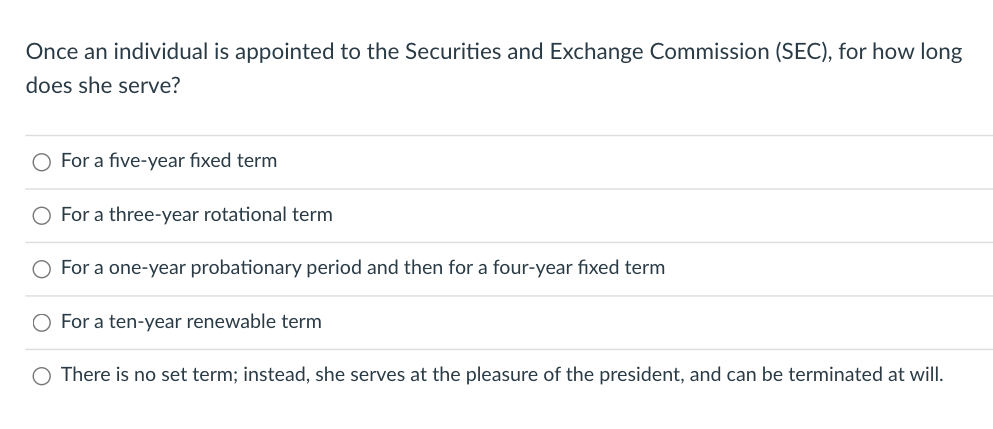Click the question's first line about the SEC

coord(493,52)
